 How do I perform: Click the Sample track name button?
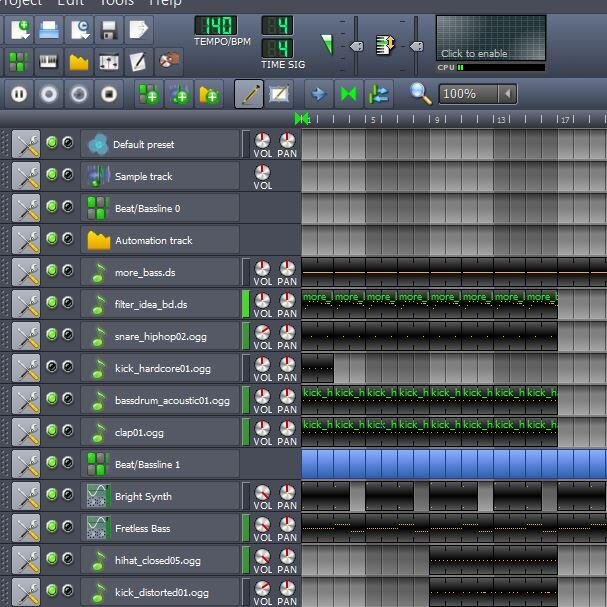click(x=160, y=176)
